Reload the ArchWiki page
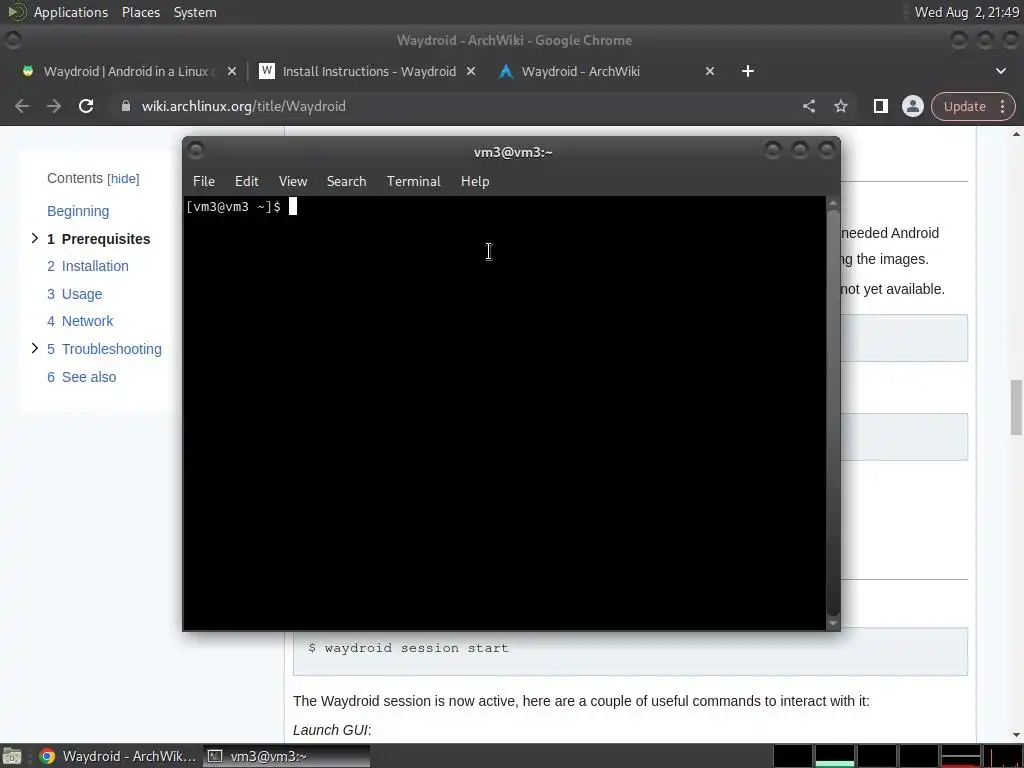 [86, 106]
